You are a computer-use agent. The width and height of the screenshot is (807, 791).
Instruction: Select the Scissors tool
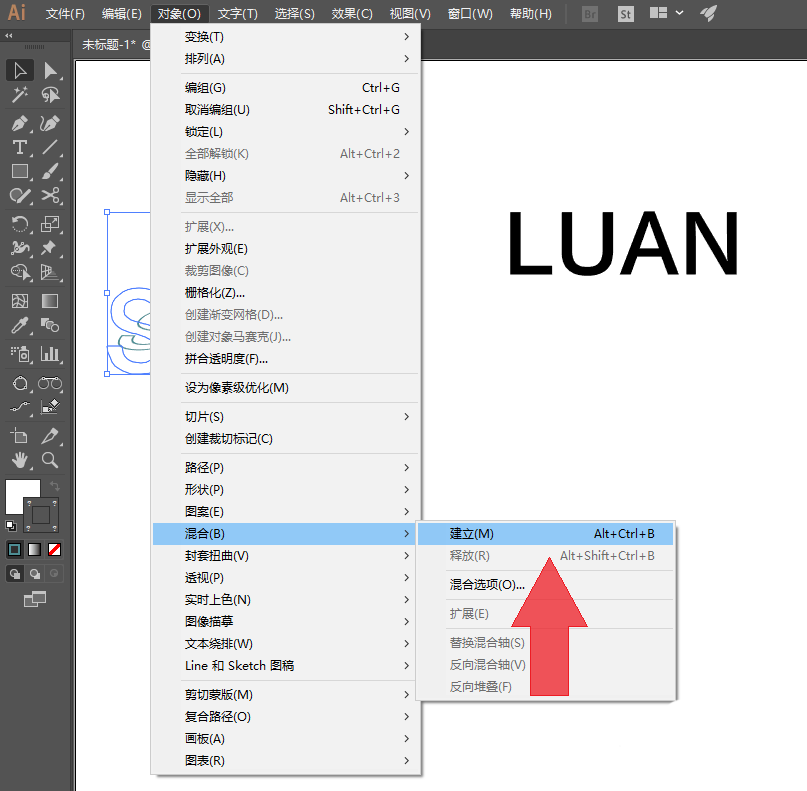coord(50,196)
